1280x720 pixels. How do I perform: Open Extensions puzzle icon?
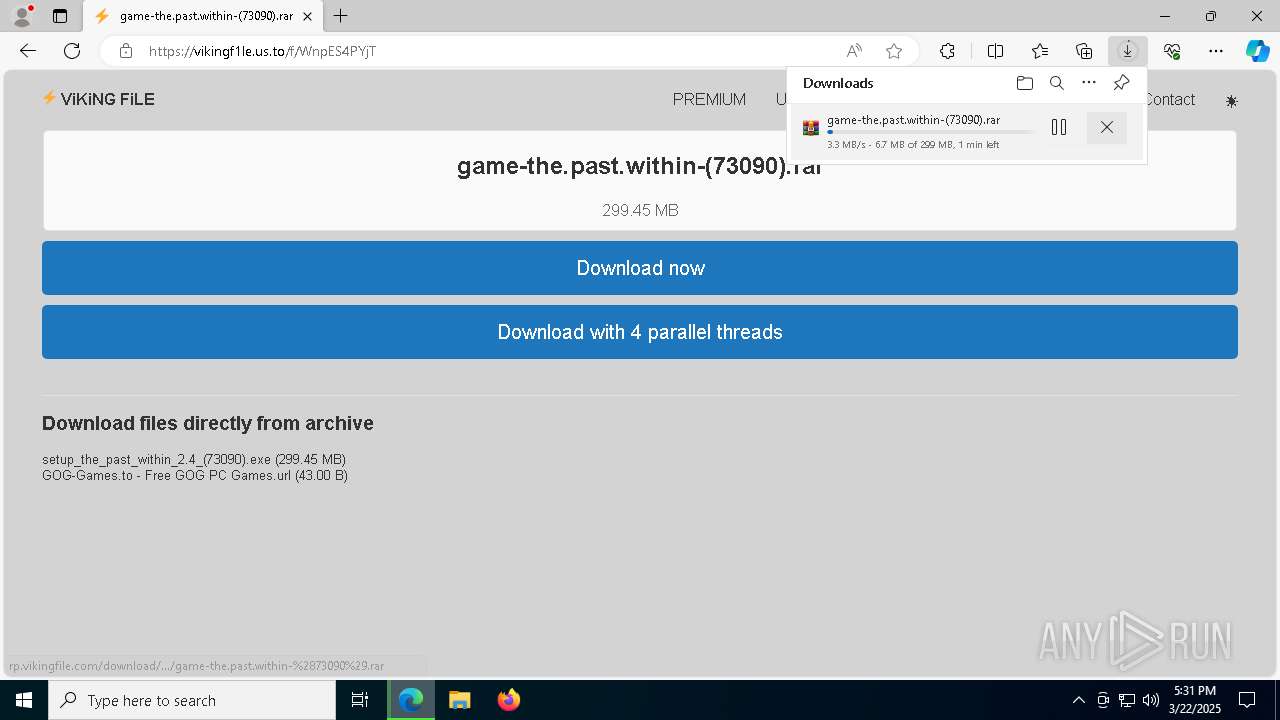pyautogui.click(x=947, y=51)
